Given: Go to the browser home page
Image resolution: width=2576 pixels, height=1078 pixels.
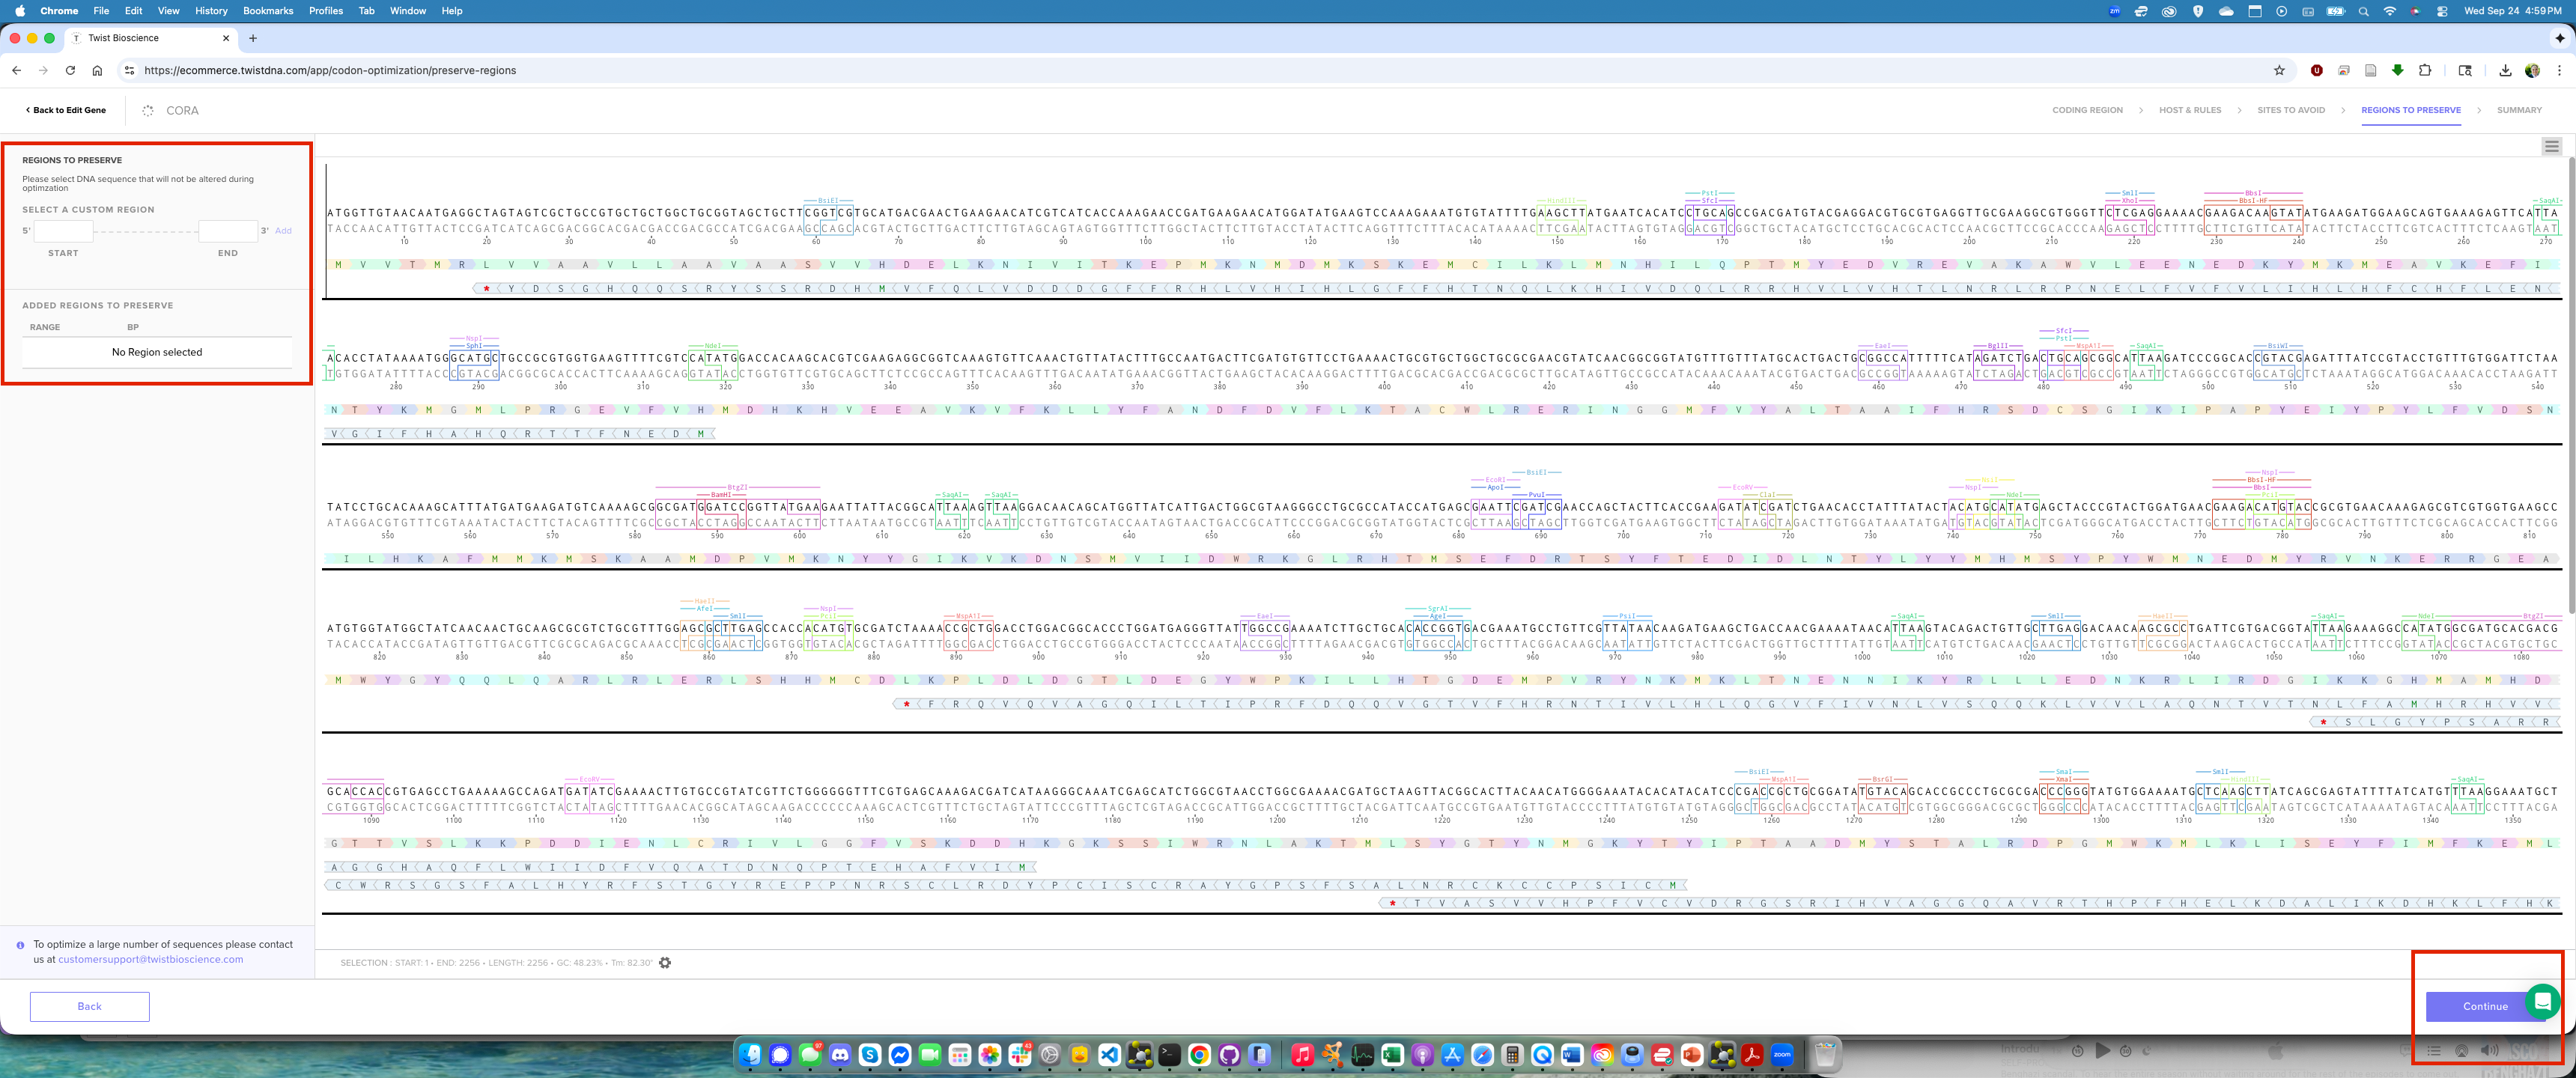Looking at the screenshot, I should pyautogui.click(x=97, y=70).
